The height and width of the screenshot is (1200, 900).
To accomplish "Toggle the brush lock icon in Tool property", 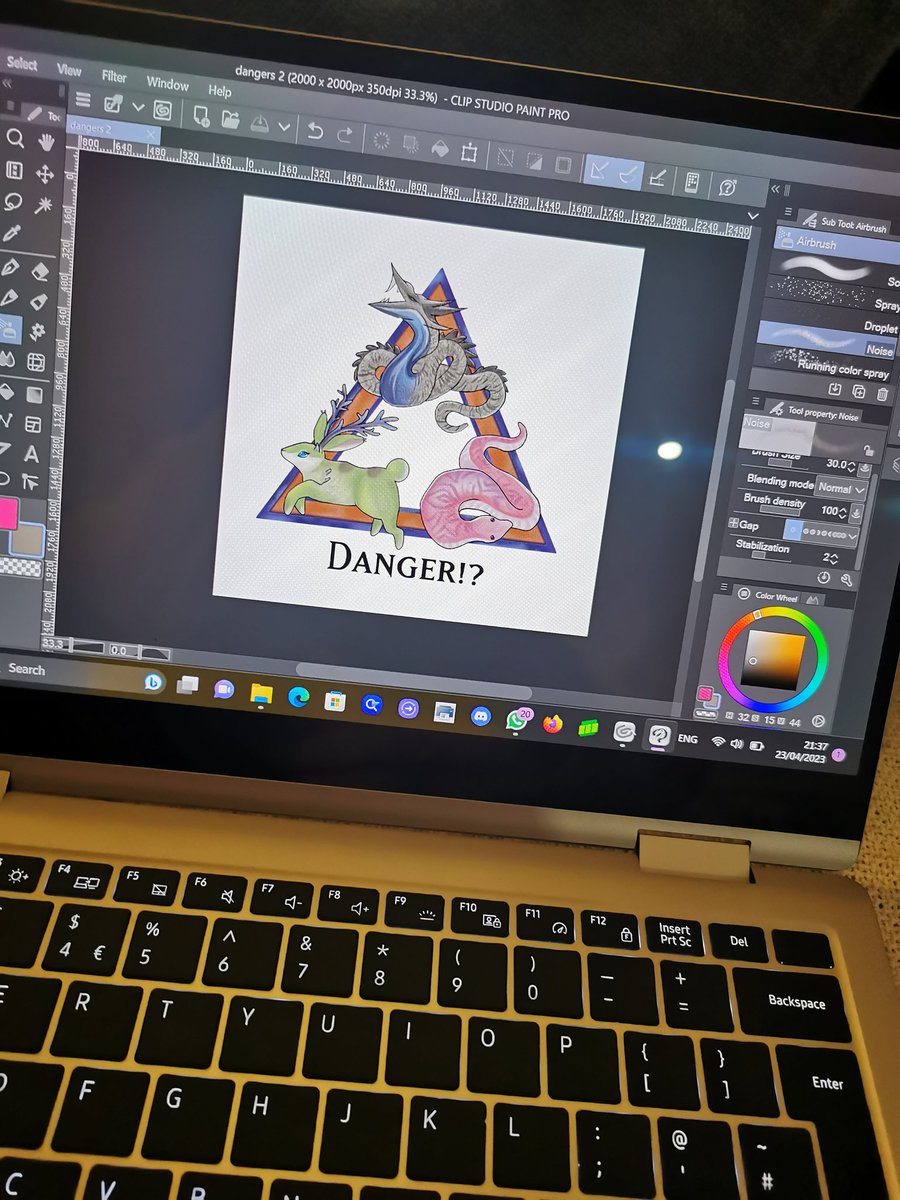I will [868, 451].
